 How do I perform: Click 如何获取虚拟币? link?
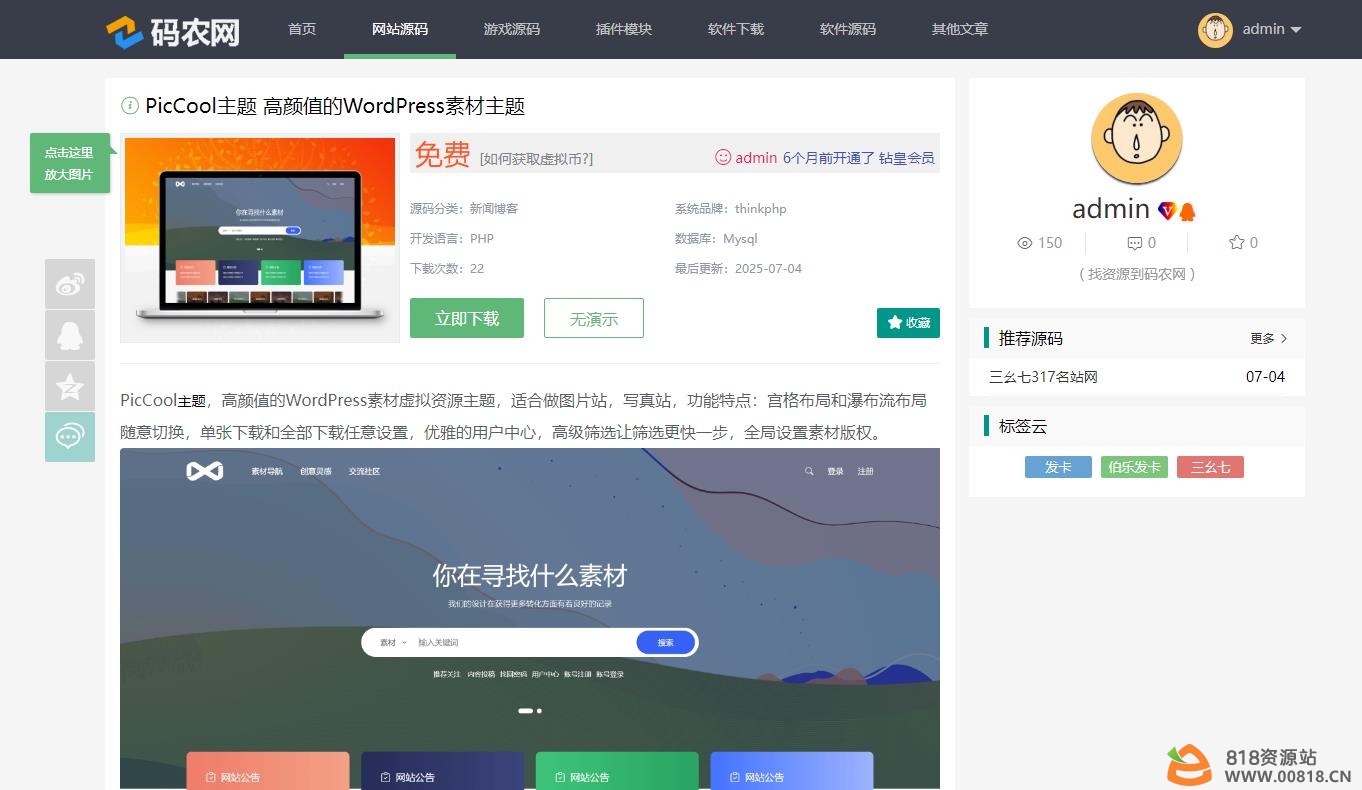(536, 158)
